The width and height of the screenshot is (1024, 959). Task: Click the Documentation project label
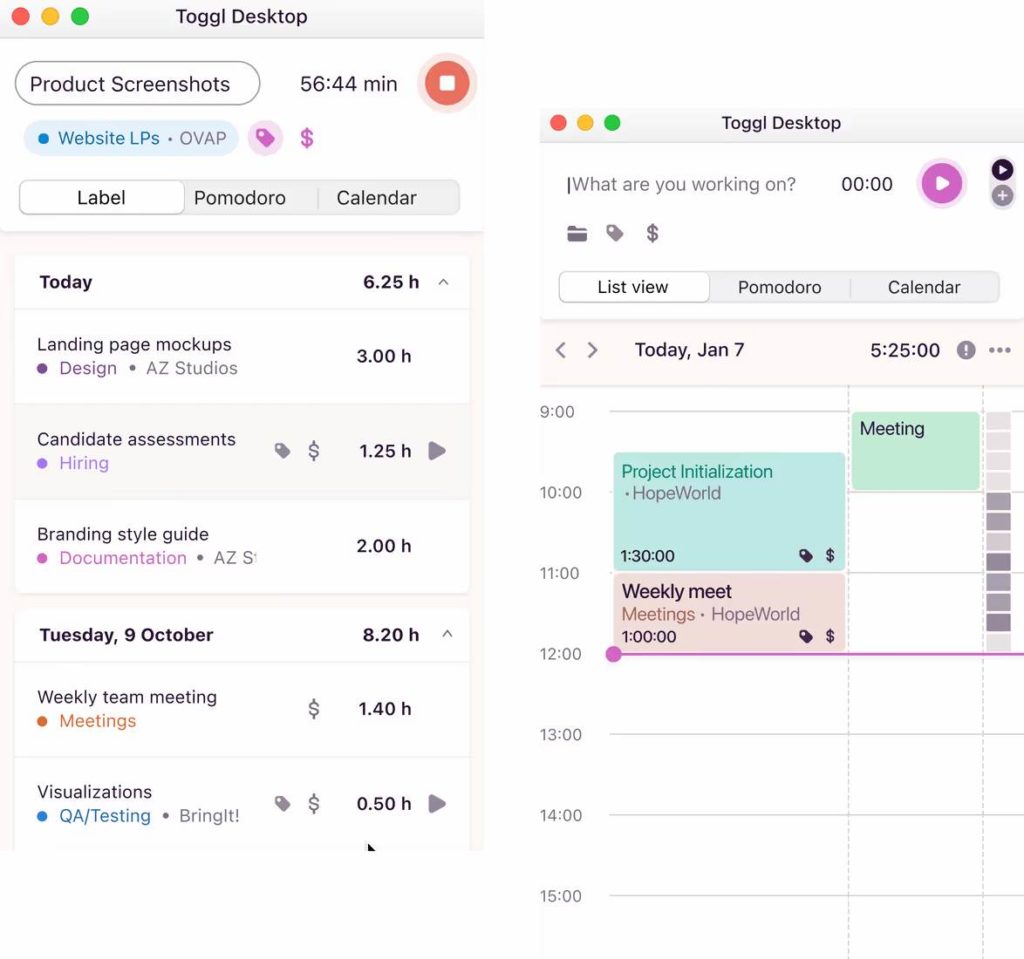click(x=123, y=558)
